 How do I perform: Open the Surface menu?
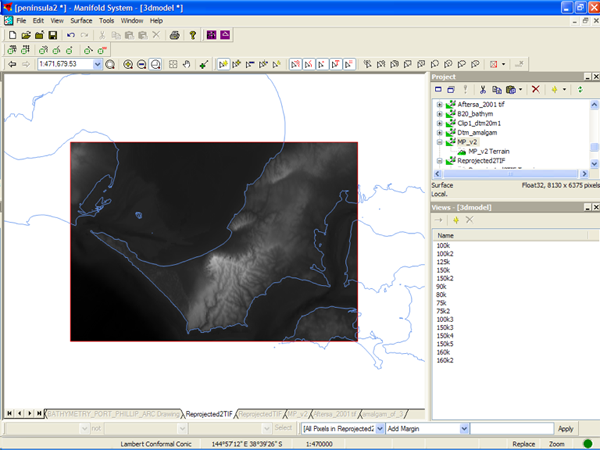click(80, 20)
